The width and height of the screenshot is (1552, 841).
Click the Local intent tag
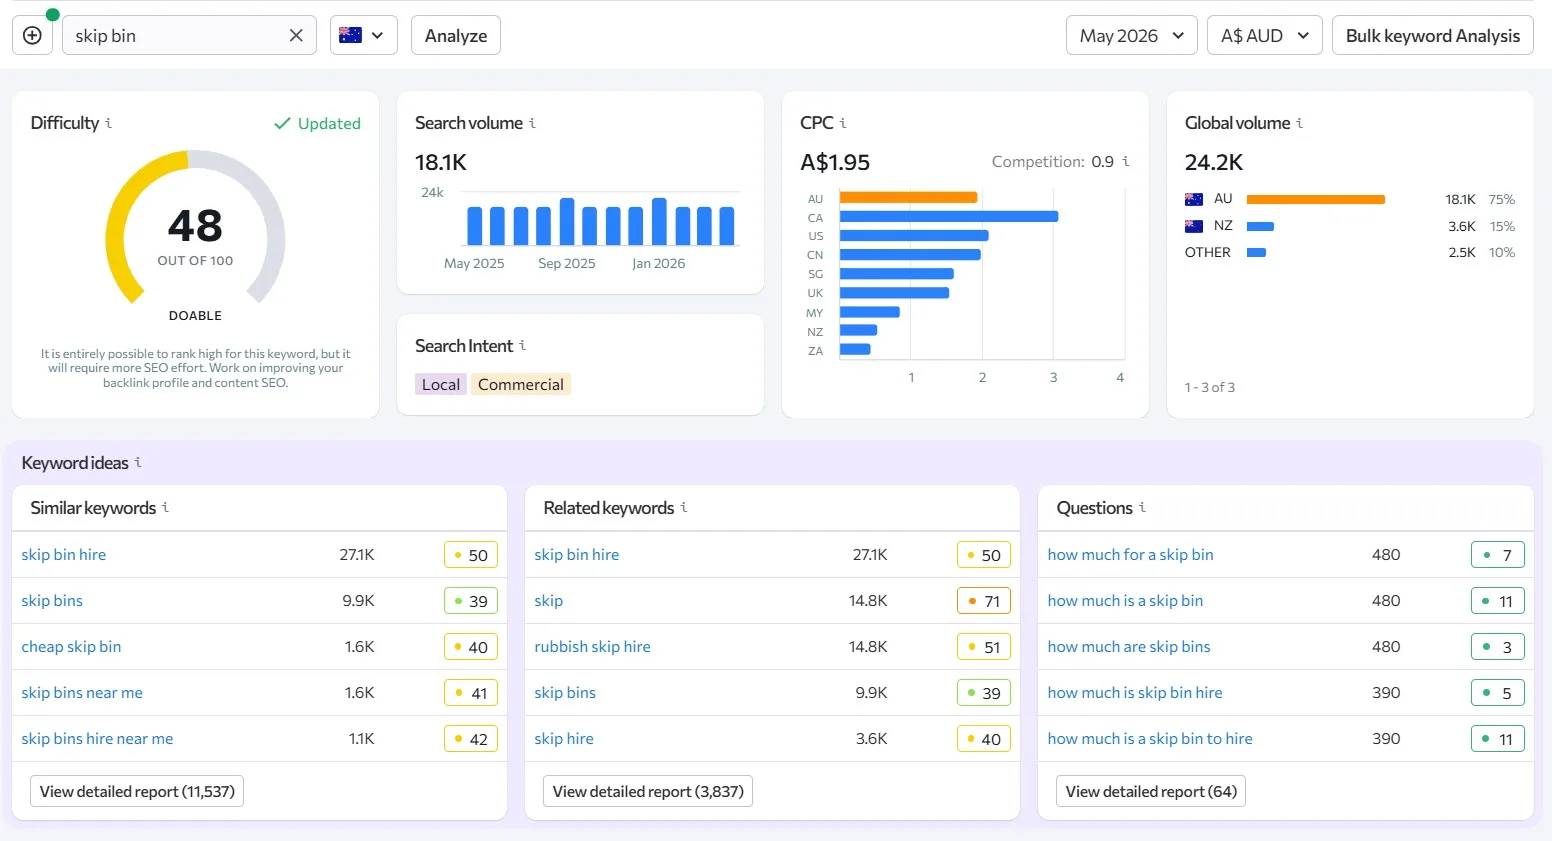point(441,384)
